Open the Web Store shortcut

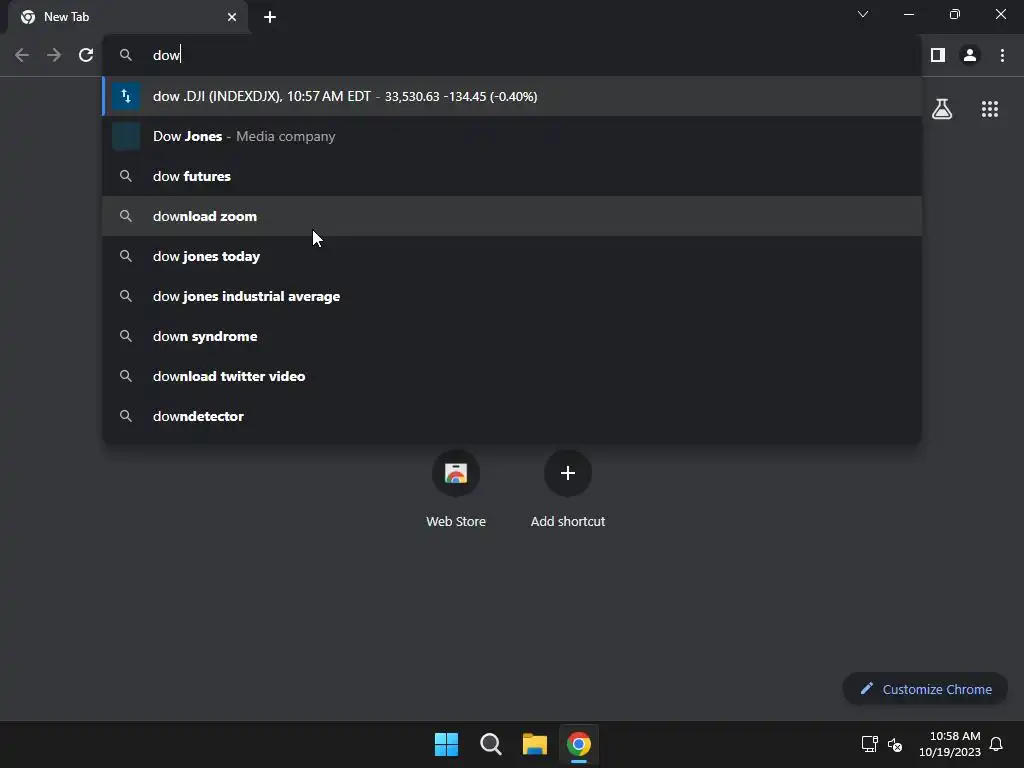click(x=456, y=490)
